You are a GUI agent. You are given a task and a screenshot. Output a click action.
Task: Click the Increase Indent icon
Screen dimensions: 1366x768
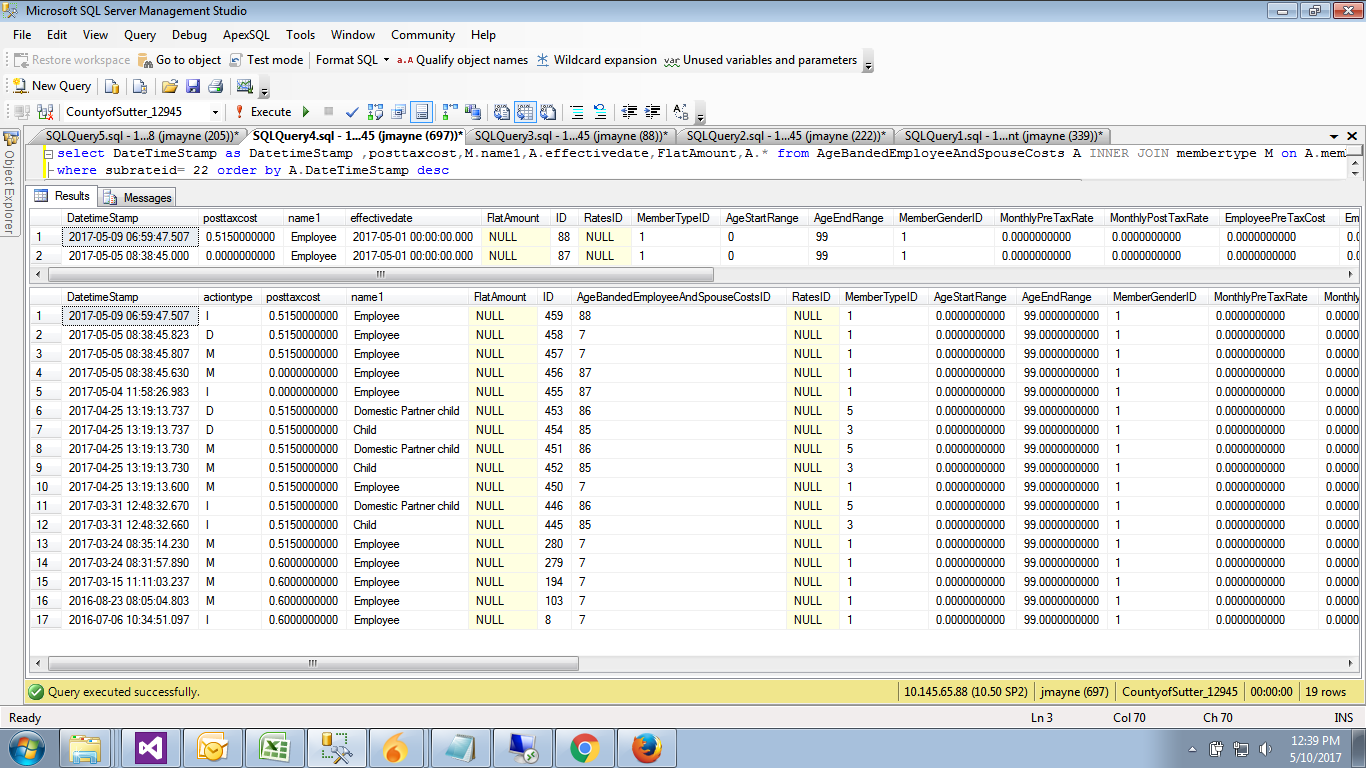point(653,112)
